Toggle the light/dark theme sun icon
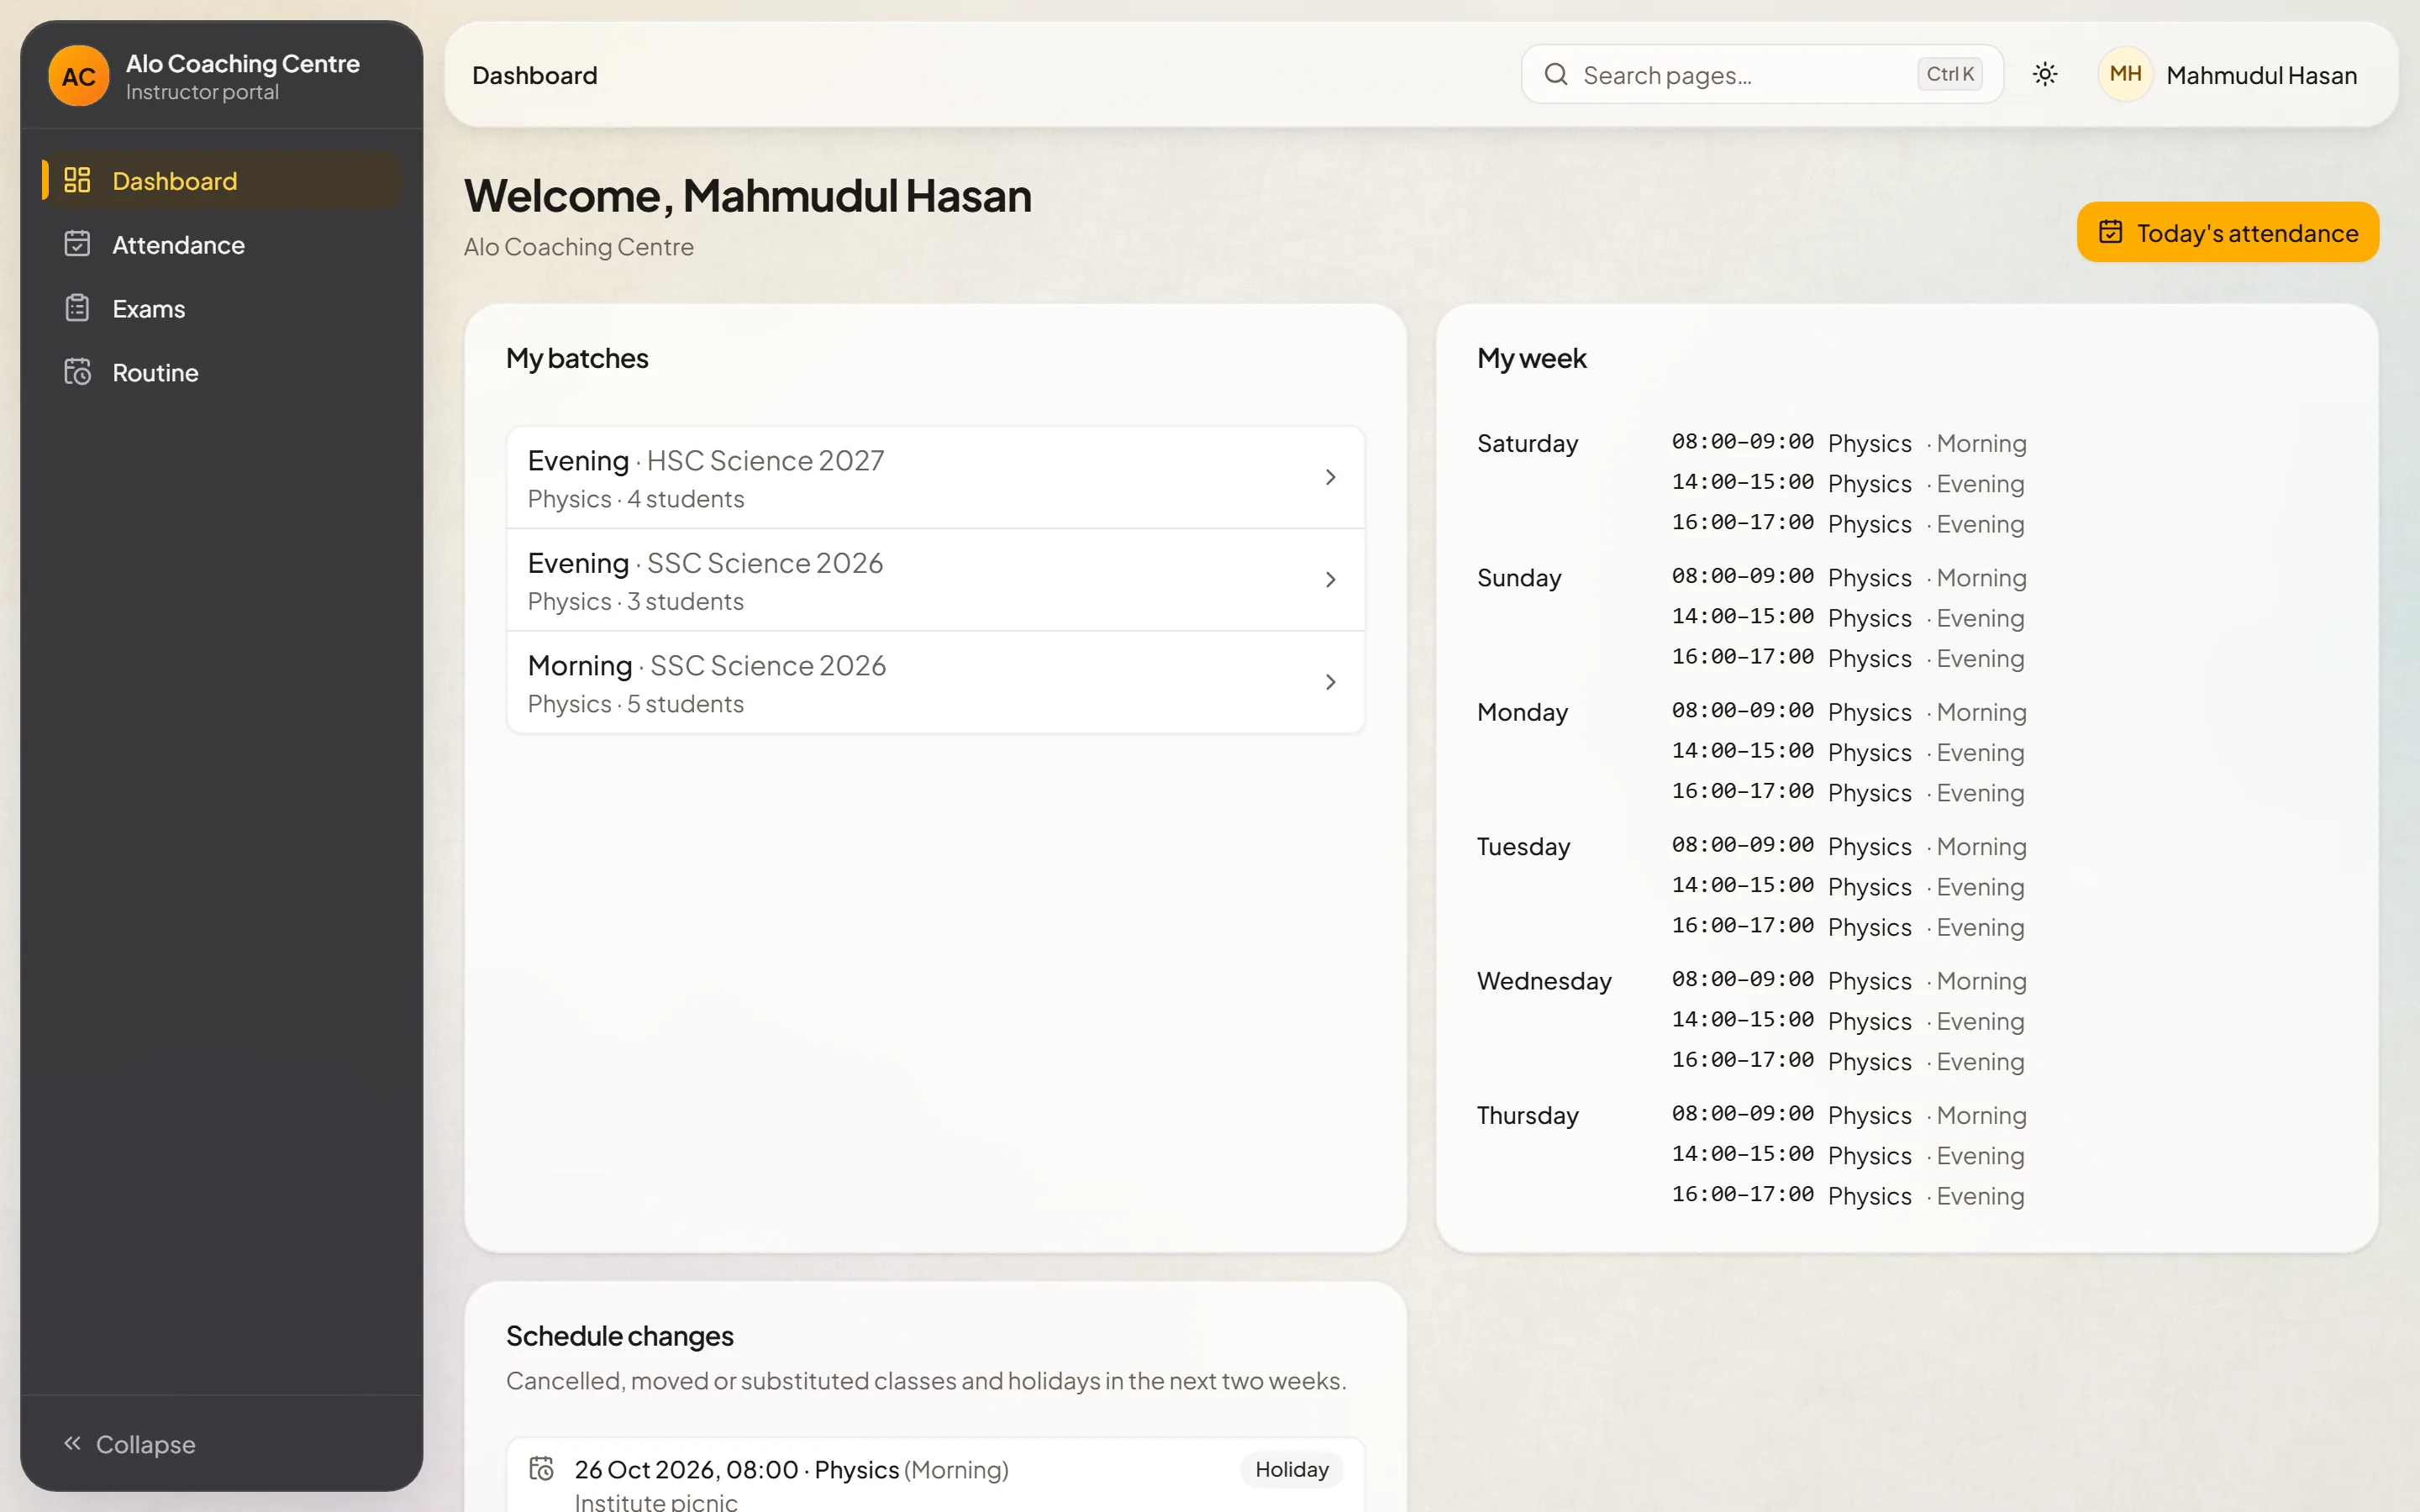The width and height of the screenshot is (2420, 1512). [x=2045, y=75]
